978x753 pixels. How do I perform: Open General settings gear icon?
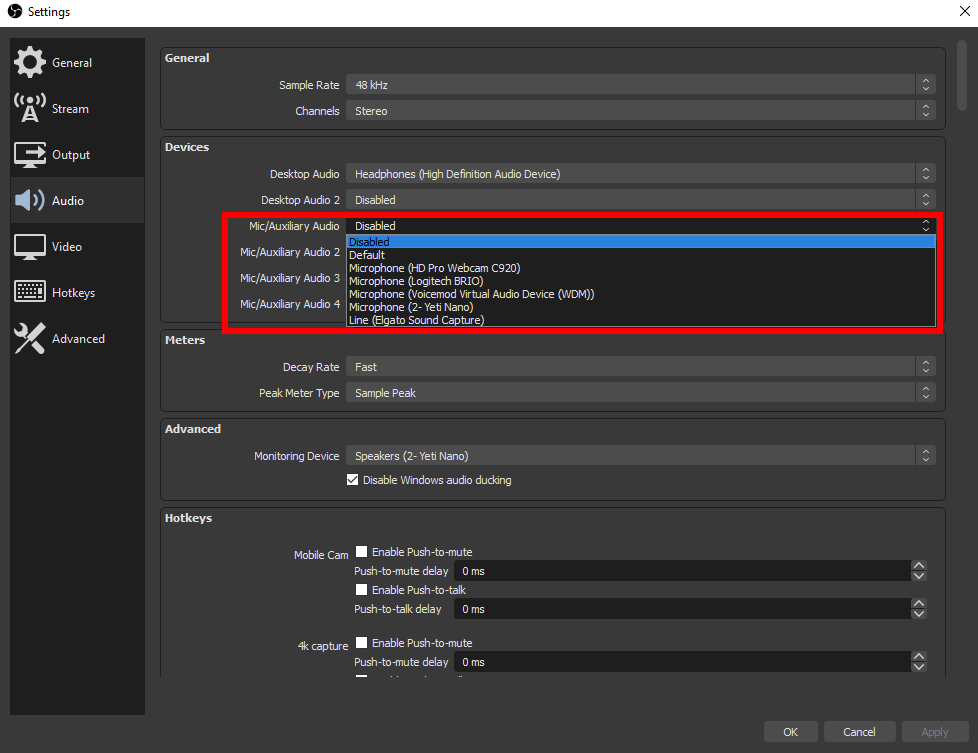pyautogui.click(x=30, y=62)
